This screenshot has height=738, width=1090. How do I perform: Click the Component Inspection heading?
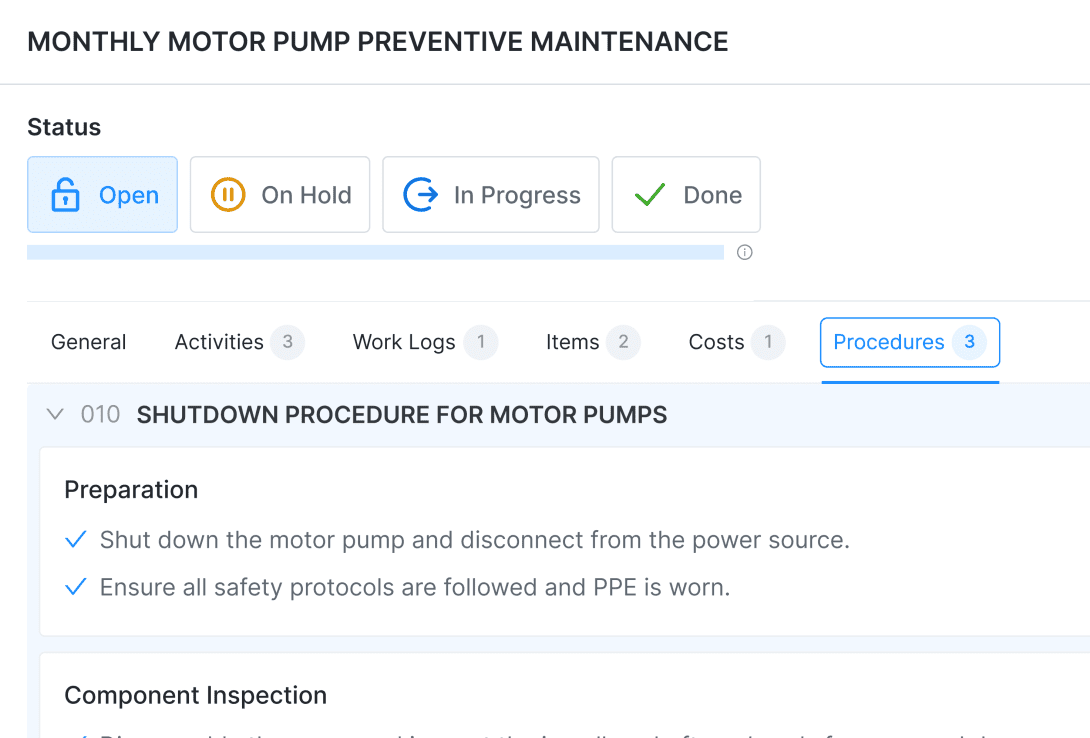(x=195, y=696)
